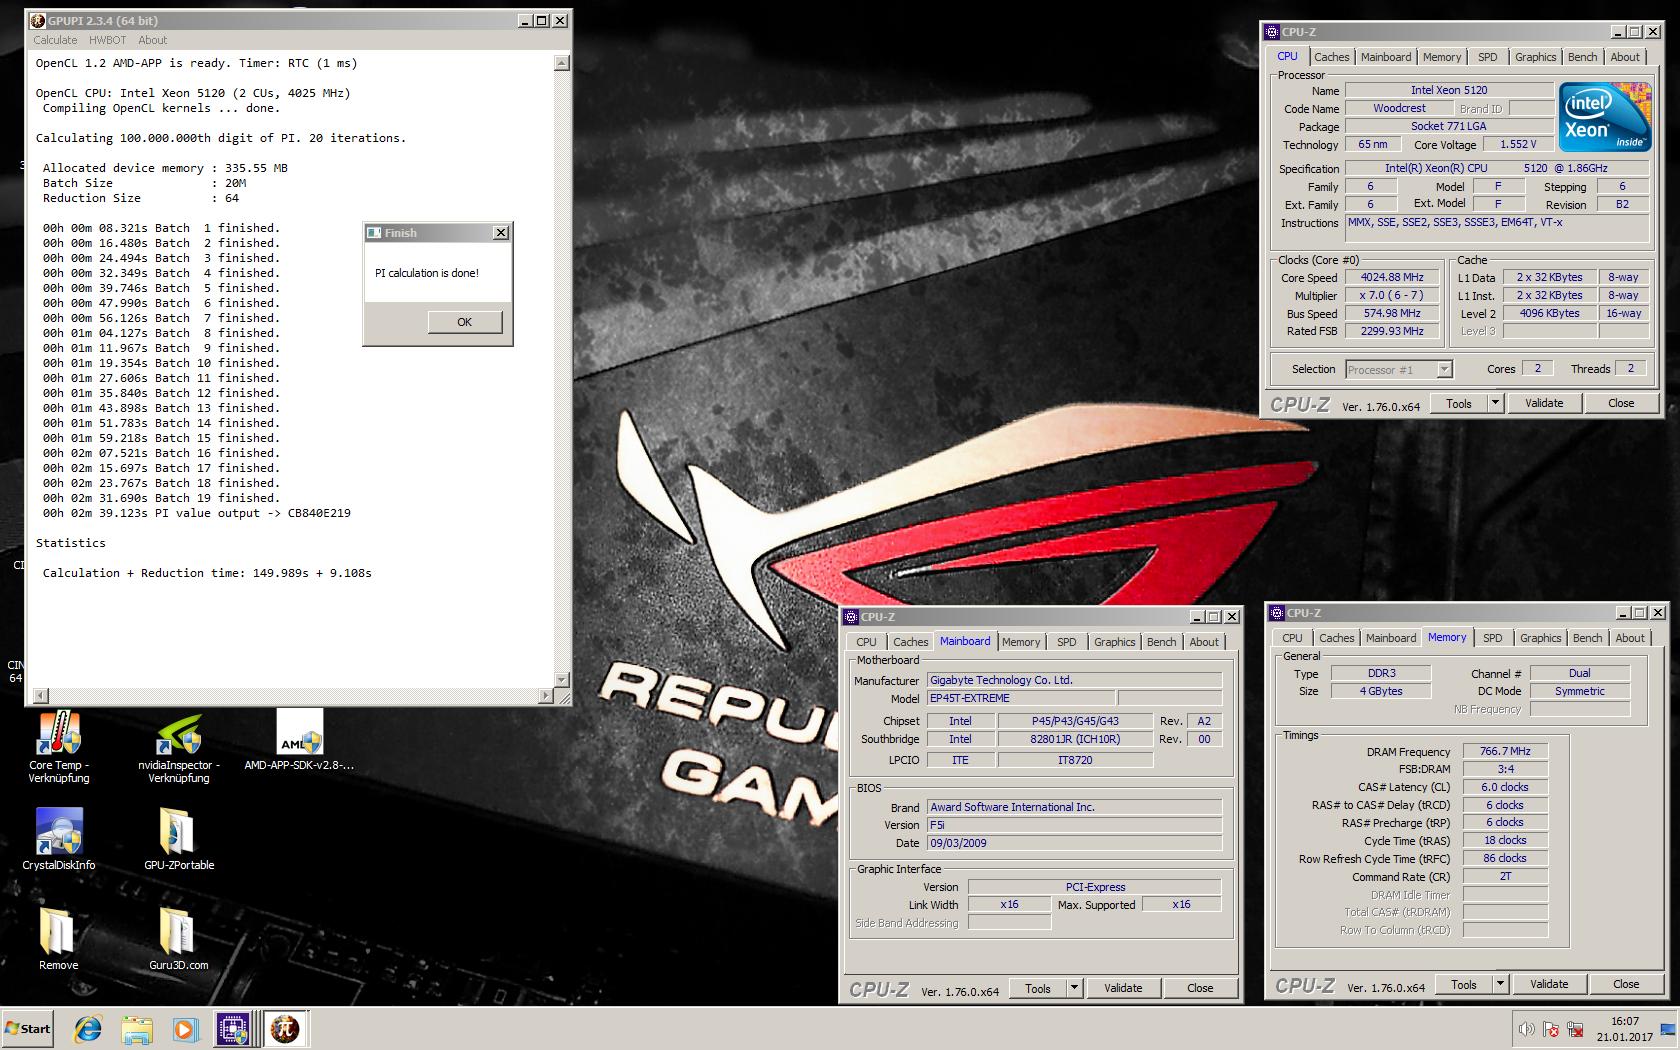This screenshot has height=1050, width=1680.
Task: Click Validate in the top CPU-Z window
Action: tap(1544, 403)
